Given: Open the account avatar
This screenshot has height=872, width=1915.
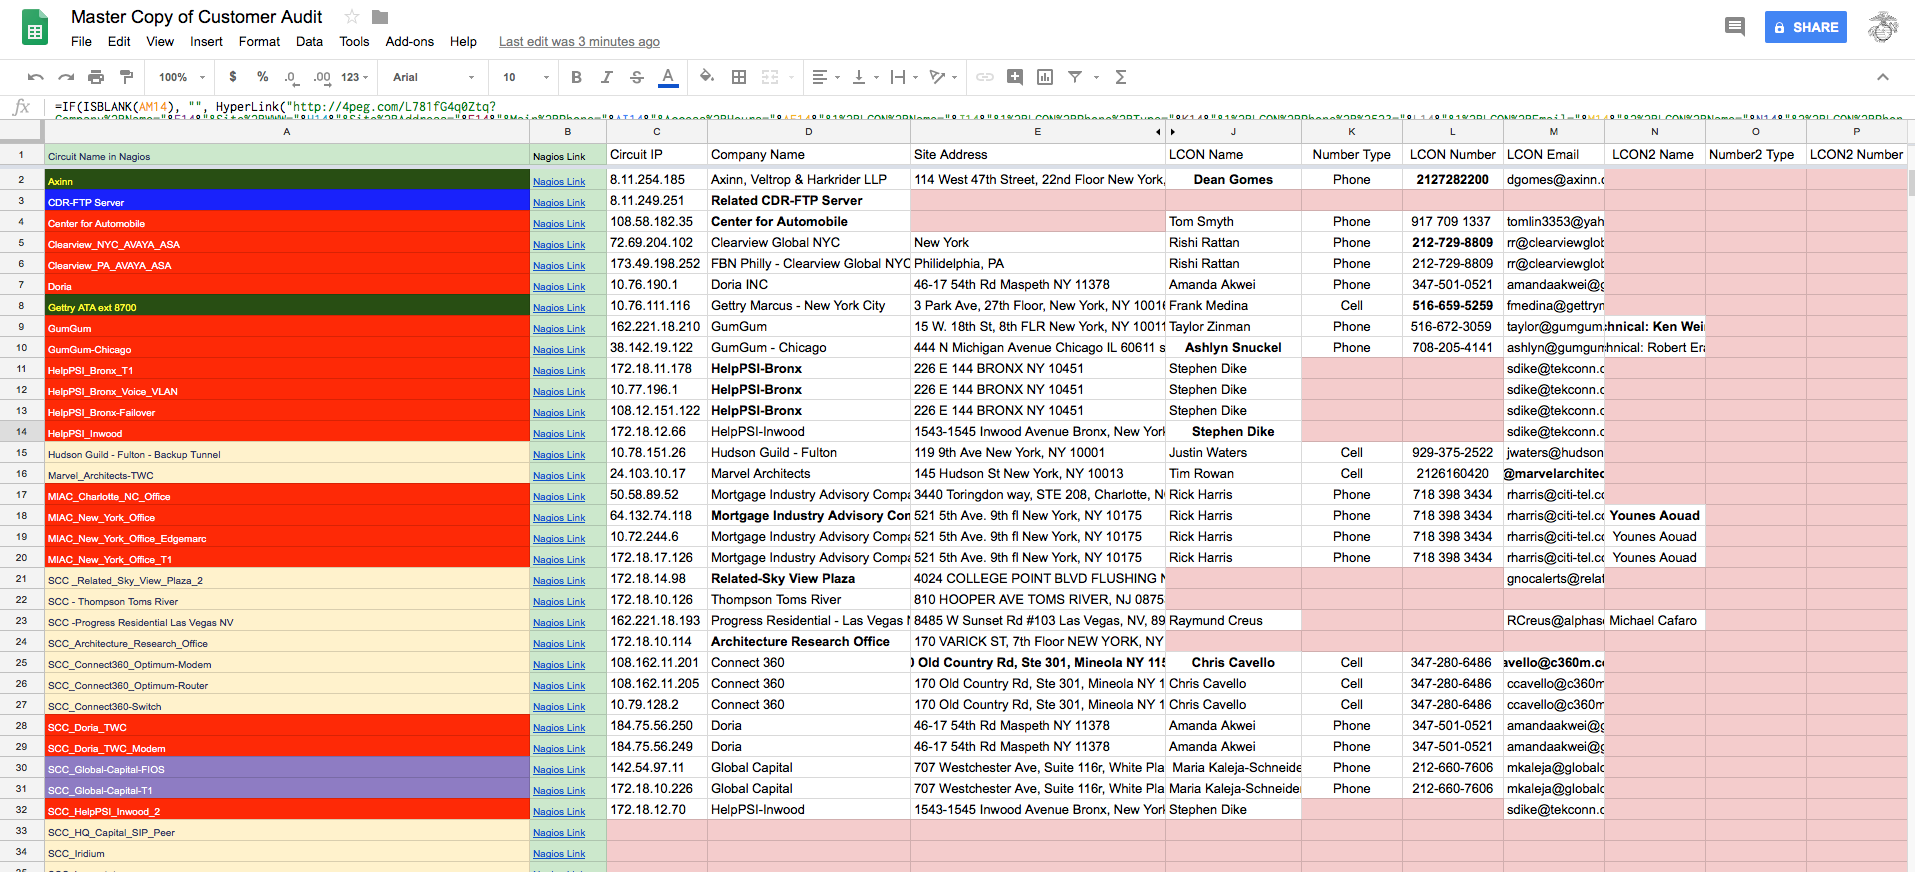Looking at the screenshot, I should pyautogui.click(x=1882, y=27).
